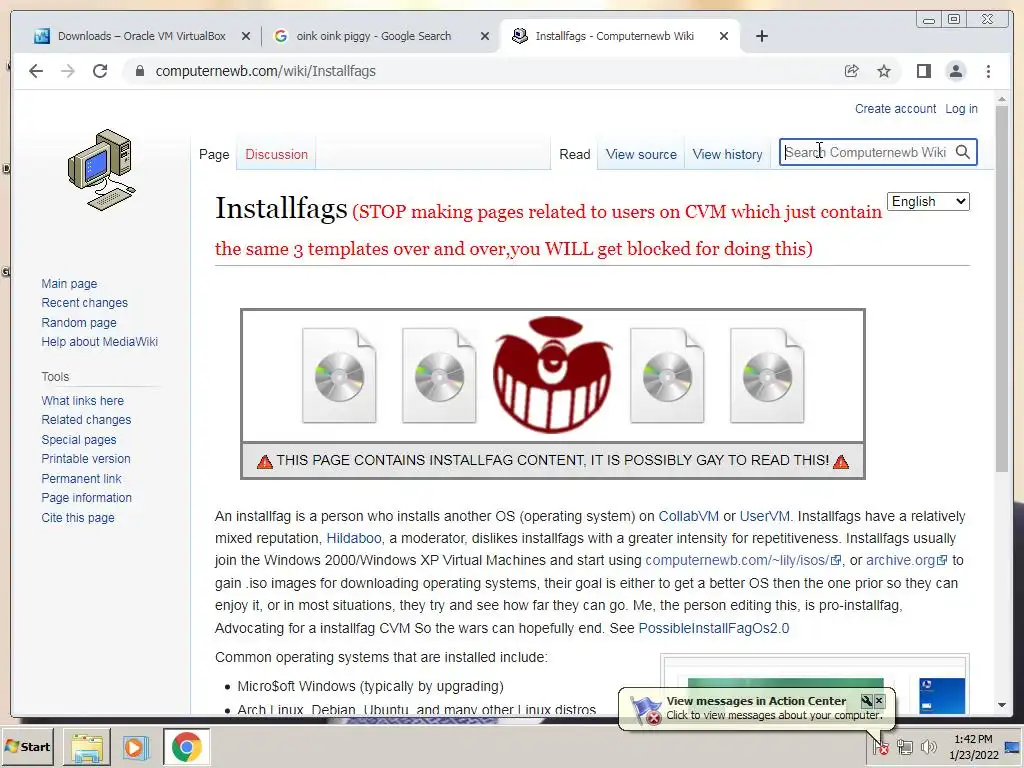Open the PossibleInstallFagOs2.0 link
The image size is (1024, 768).
714,628
